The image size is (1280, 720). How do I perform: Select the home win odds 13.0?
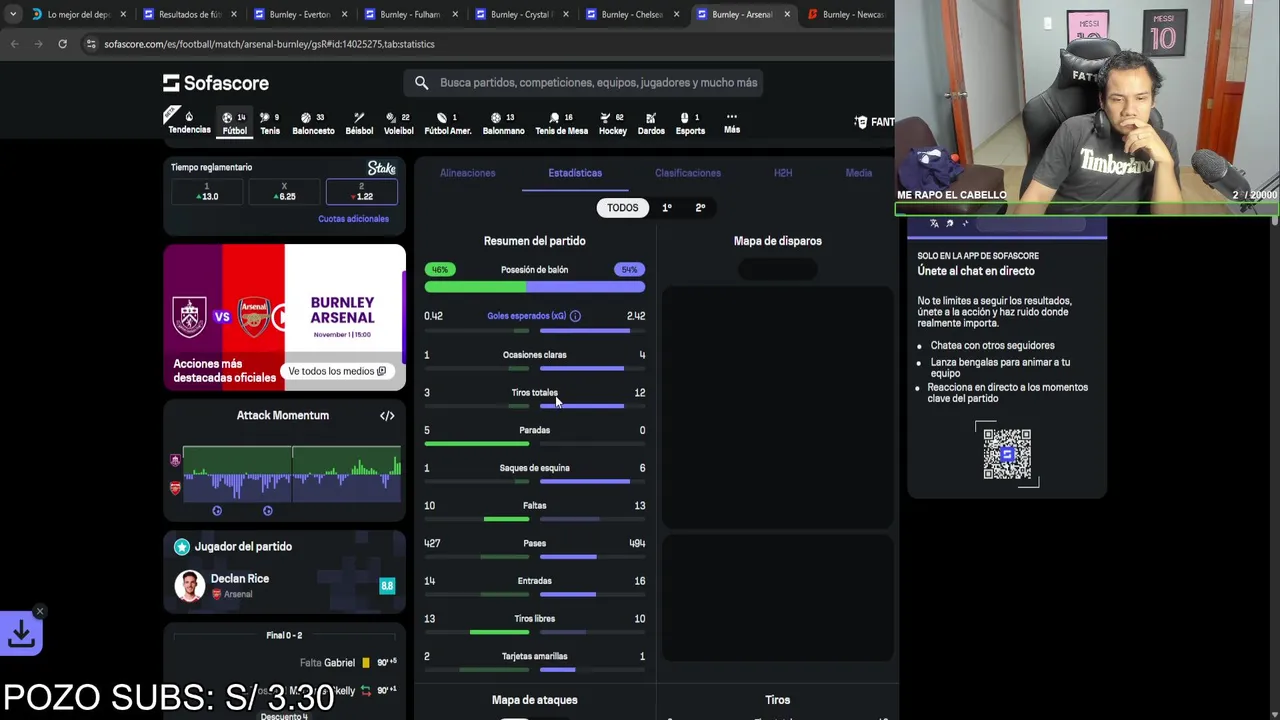(x=207, y=192)
